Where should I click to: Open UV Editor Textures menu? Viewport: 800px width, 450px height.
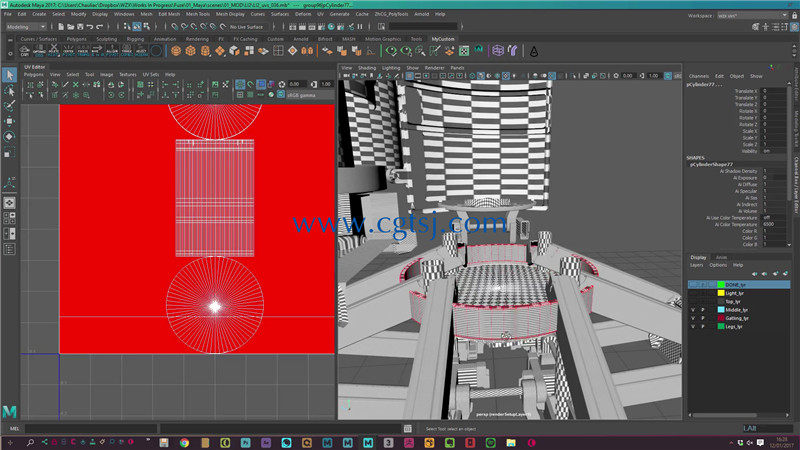(x=128, y=74)
